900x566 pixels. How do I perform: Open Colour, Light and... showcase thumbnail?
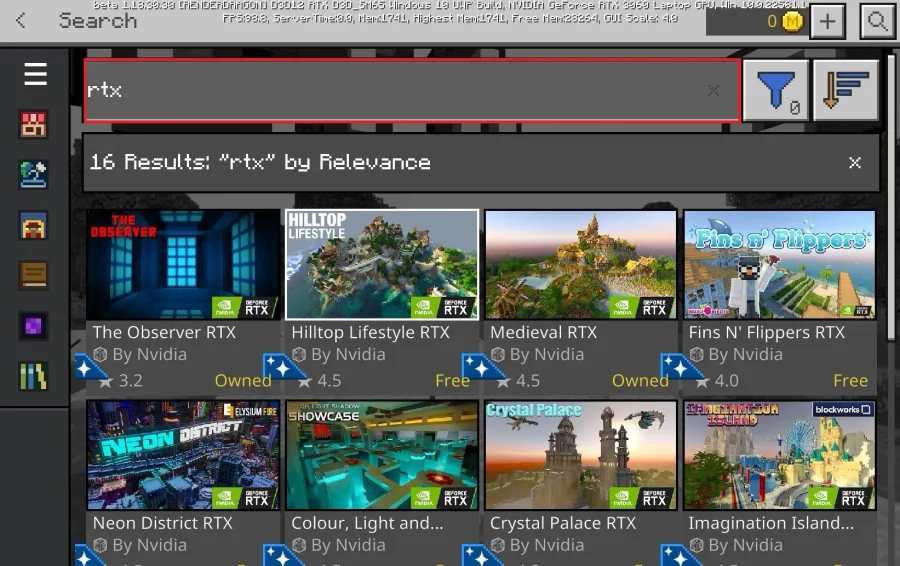(x=382, y=455)
